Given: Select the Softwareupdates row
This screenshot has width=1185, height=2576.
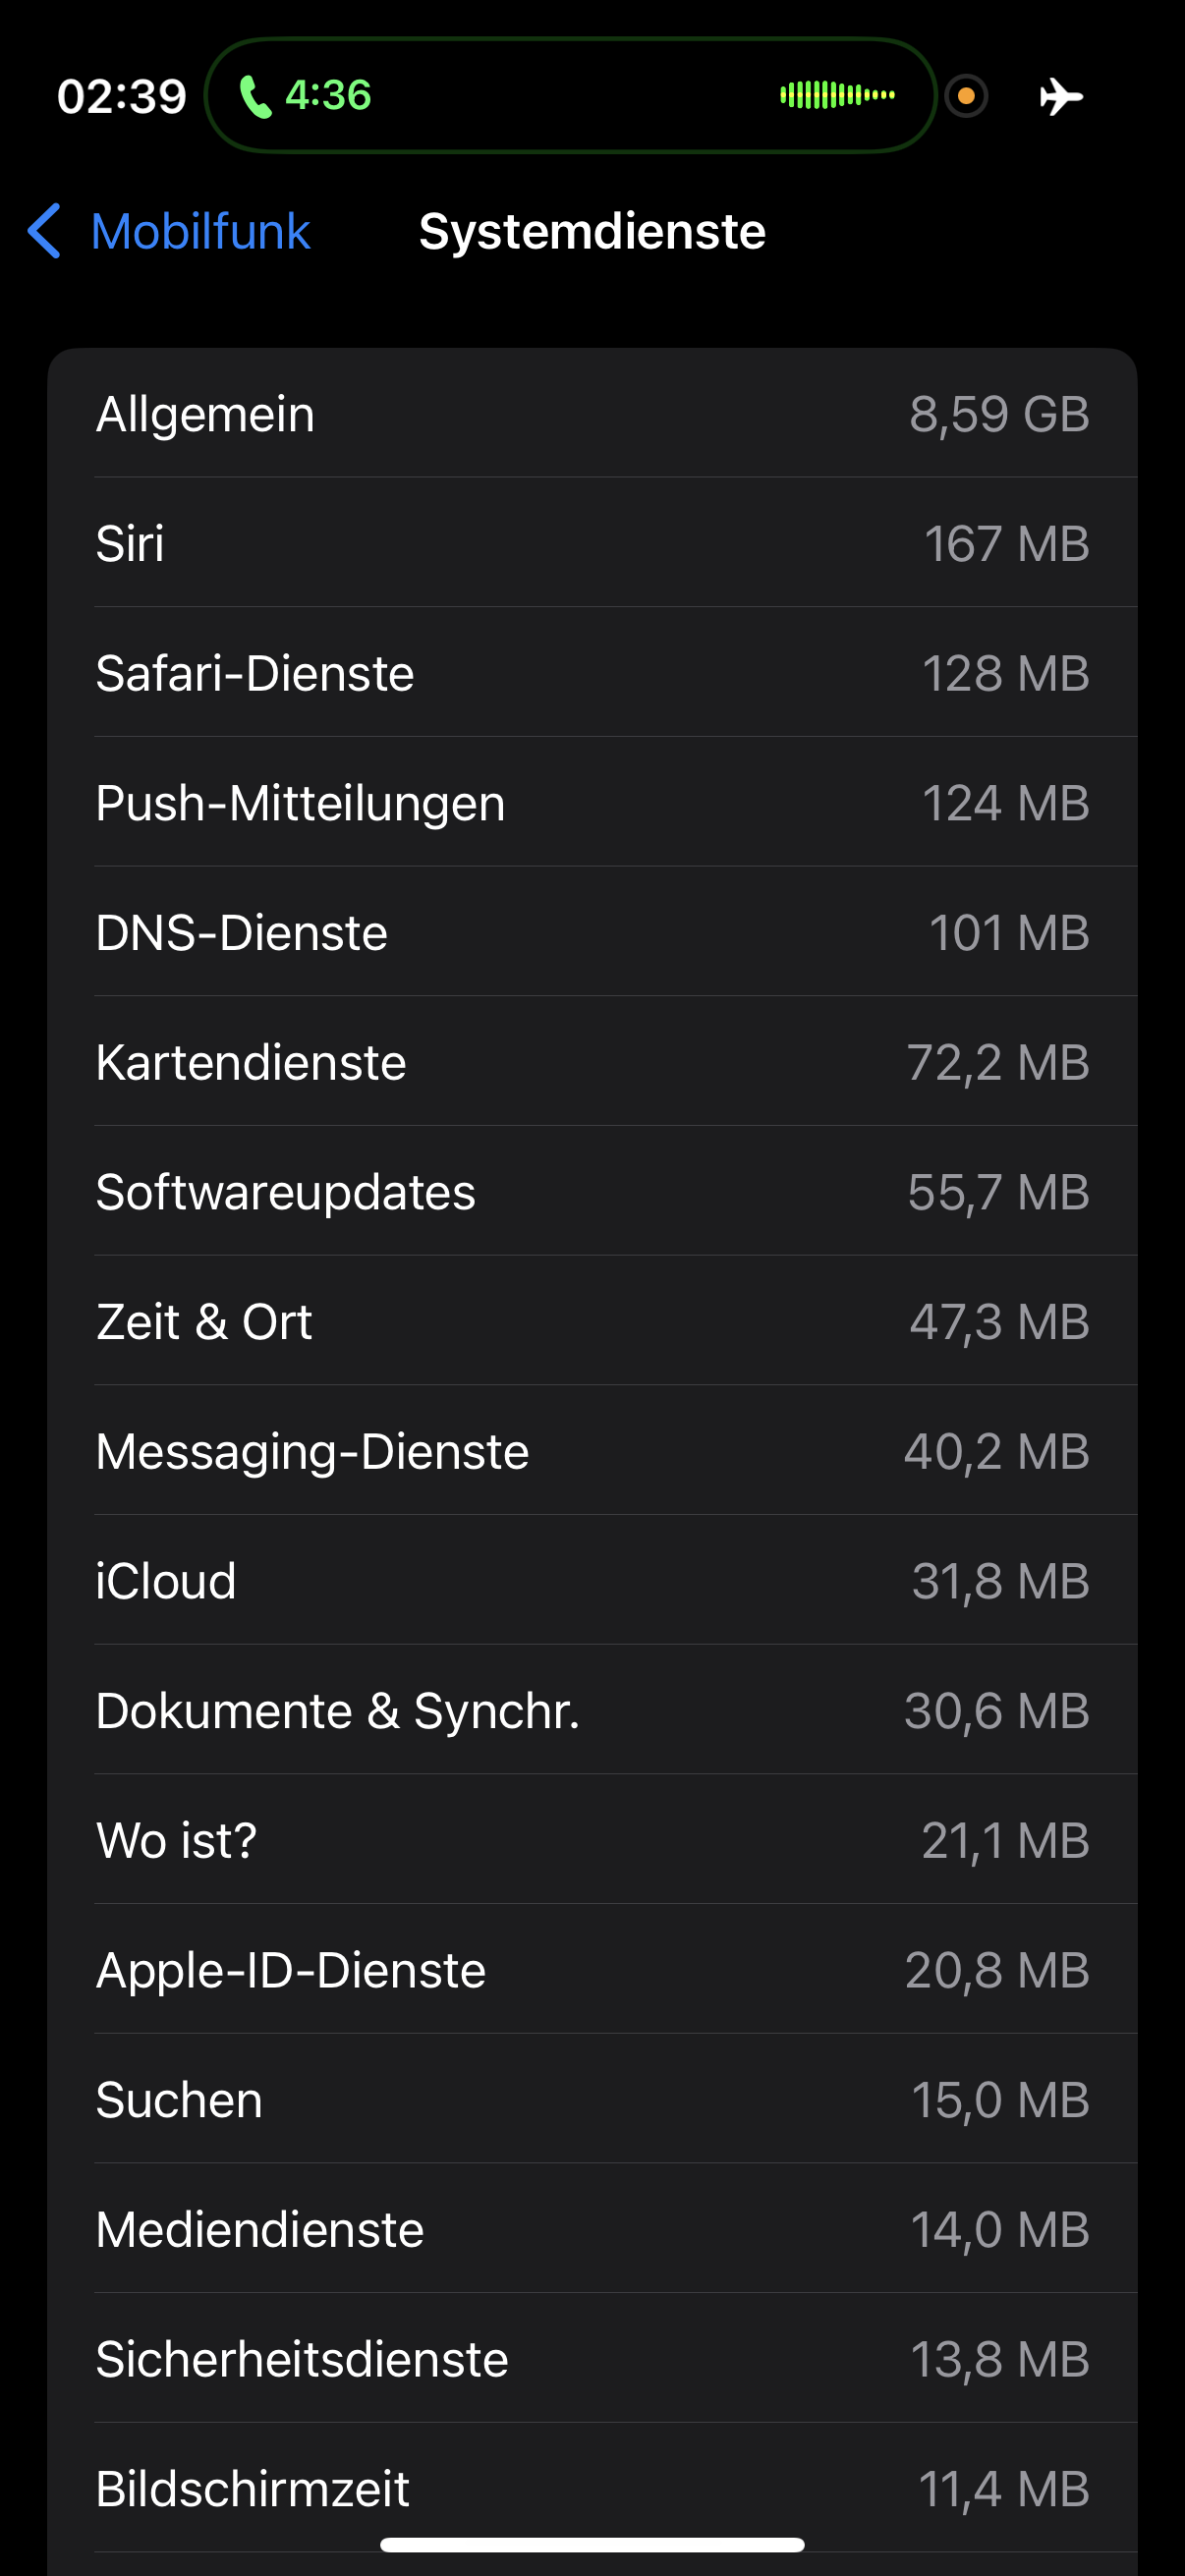Looking at the screenshot, I should tap(592, 1192).
